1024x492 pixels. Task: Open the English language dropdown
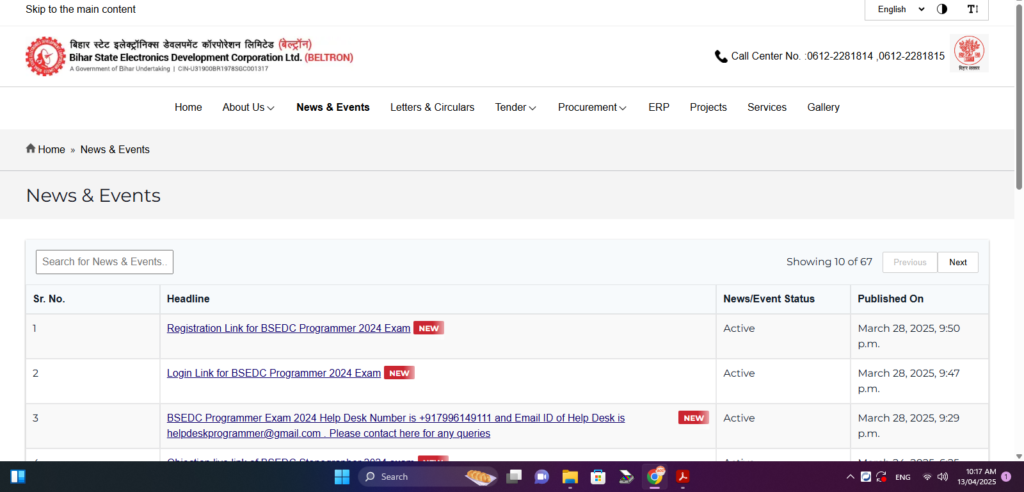click(x=900, y=9)
